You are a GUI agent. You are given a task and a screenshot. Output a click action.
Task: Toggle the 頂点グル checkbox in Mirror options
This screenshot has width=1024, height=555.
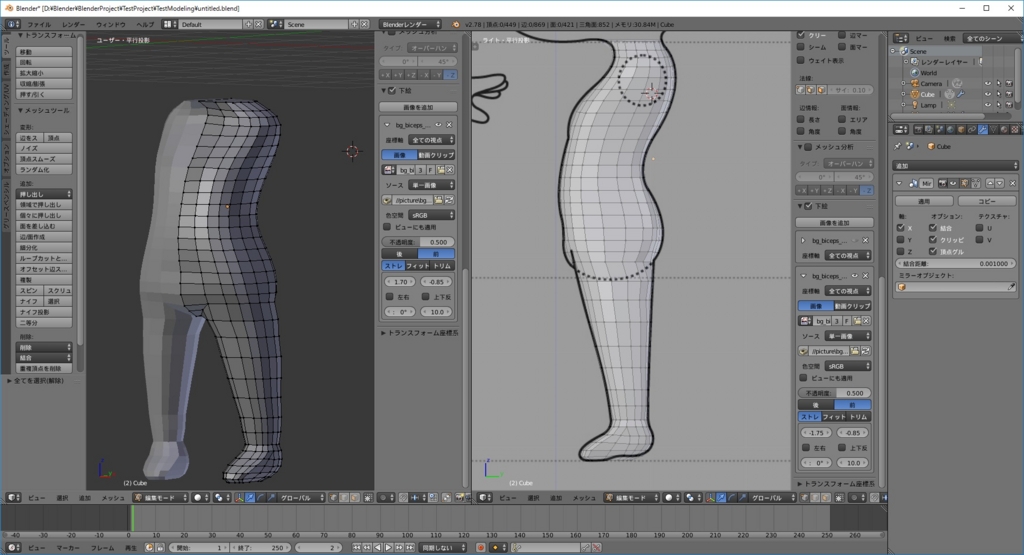tap(933, 251)
